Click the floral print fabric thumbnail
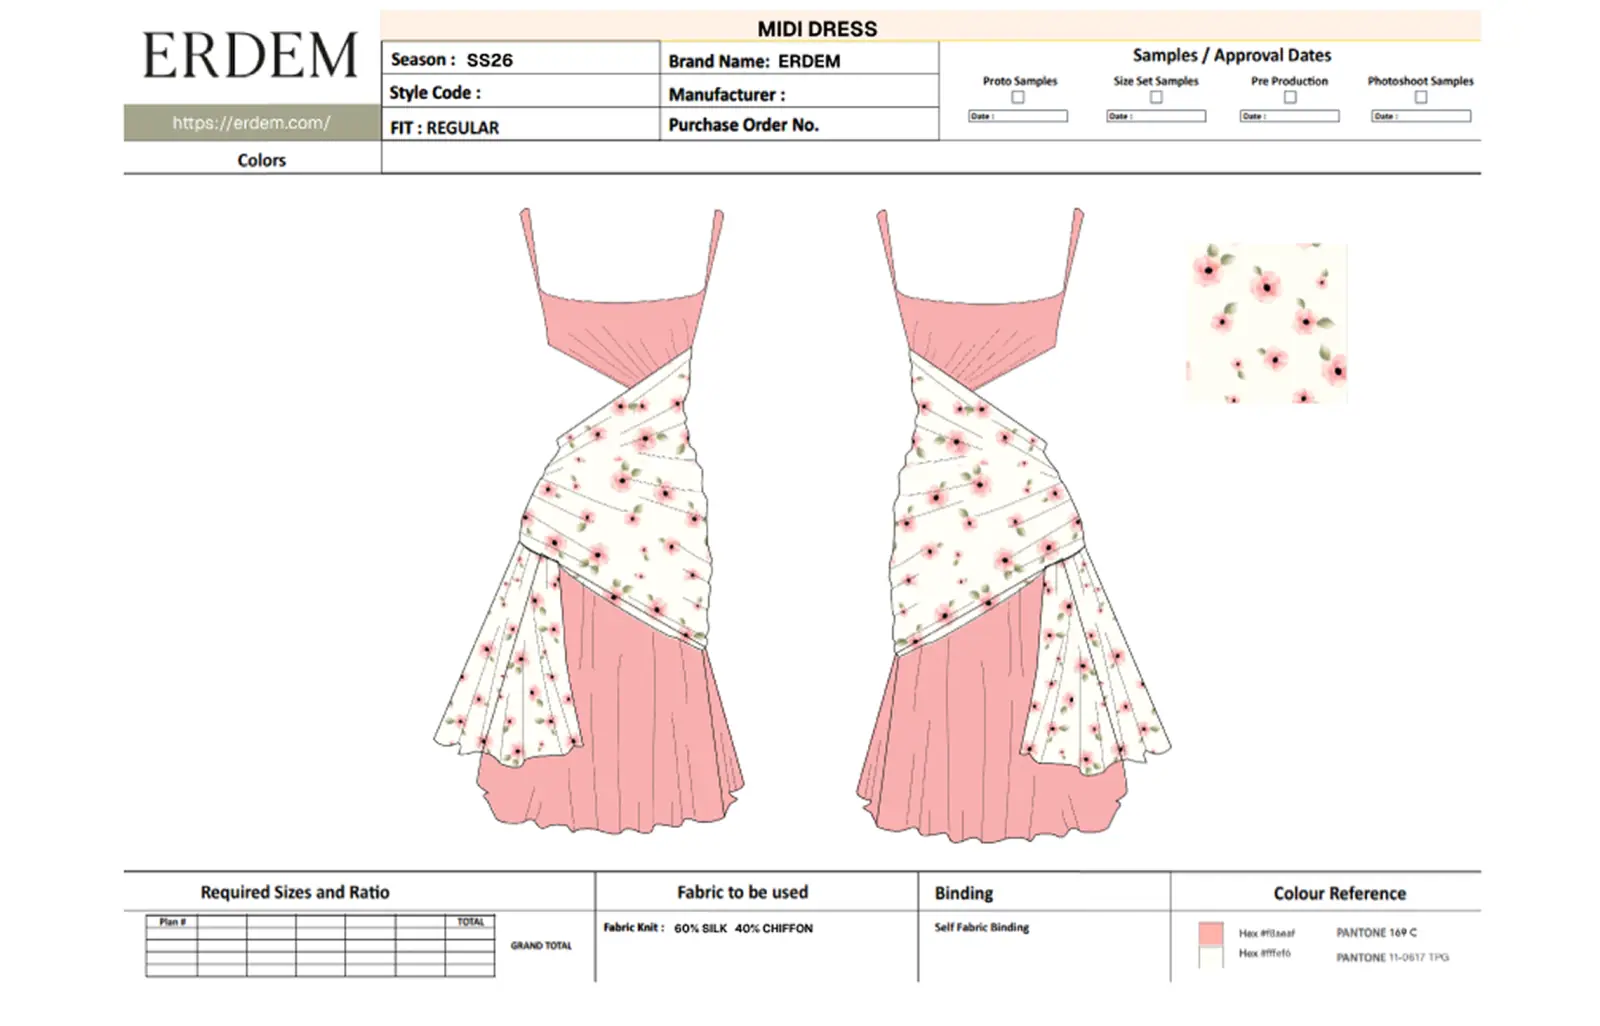This screenshot has height=1026, width=1600. click(1266, 322)
